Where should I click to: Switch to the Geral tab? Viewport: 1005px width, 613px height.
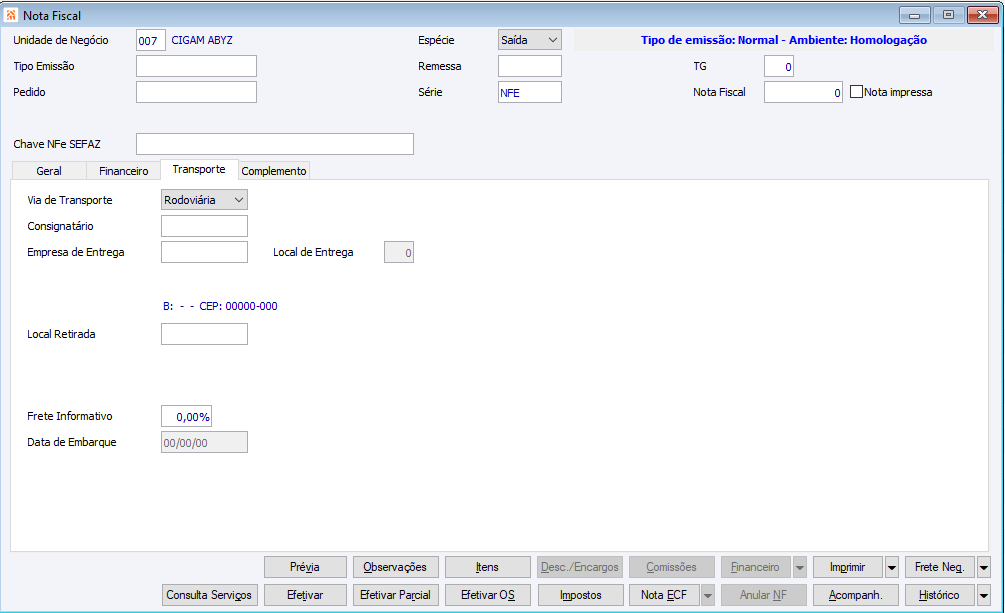pos(49,171)
